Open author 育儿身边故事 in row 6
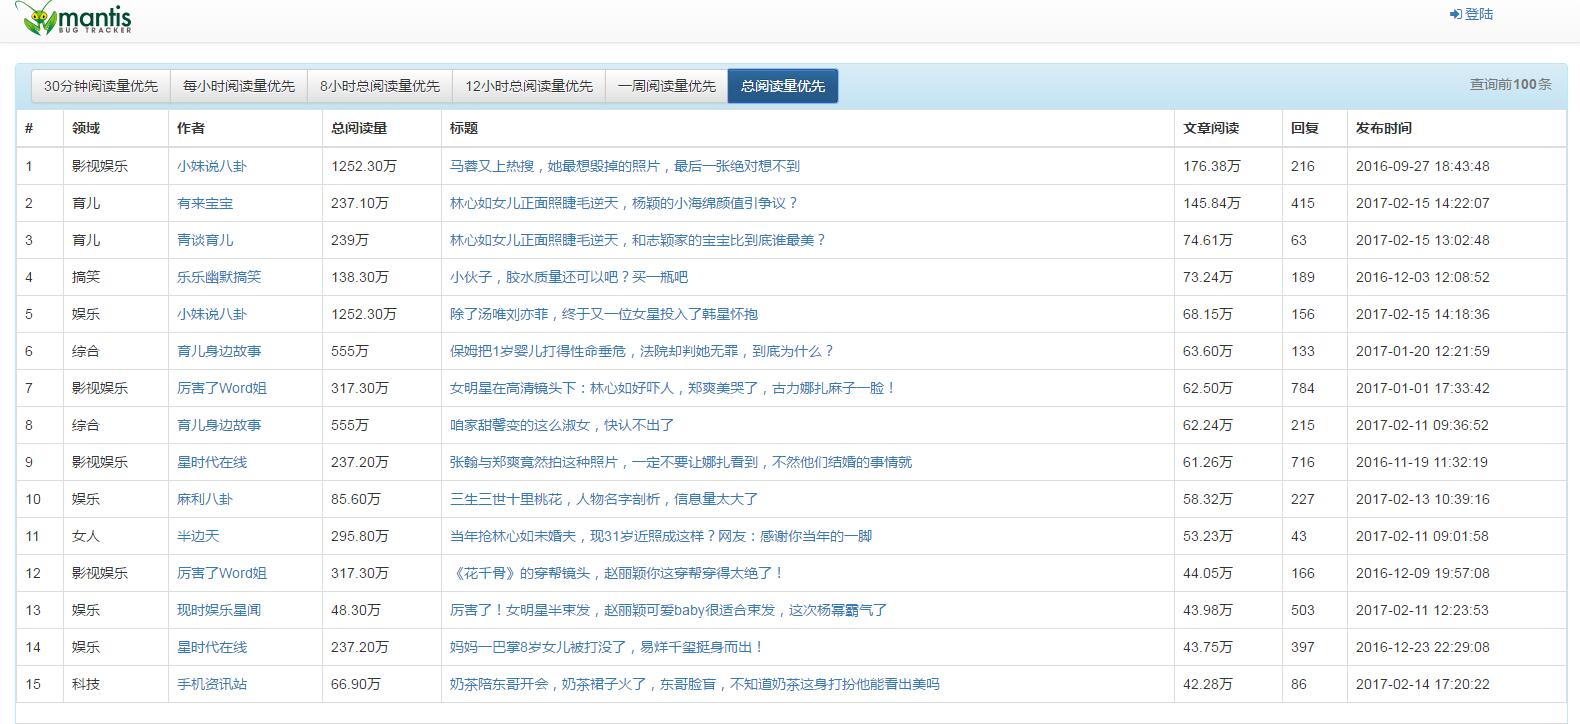 (x=219, y=351)
